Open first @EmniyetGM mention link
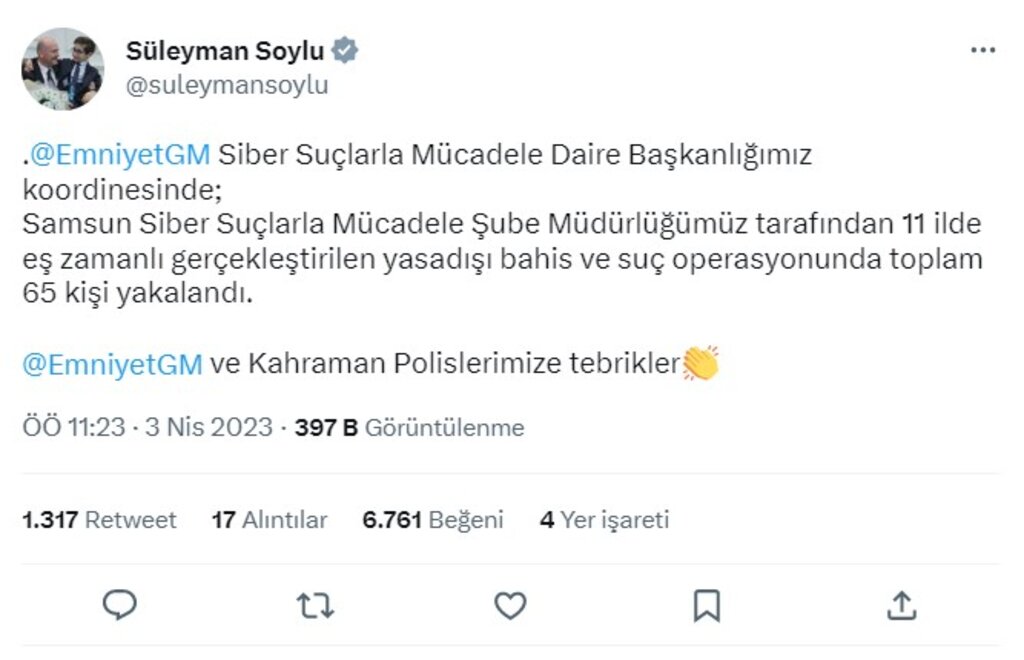 coord(120,155)
